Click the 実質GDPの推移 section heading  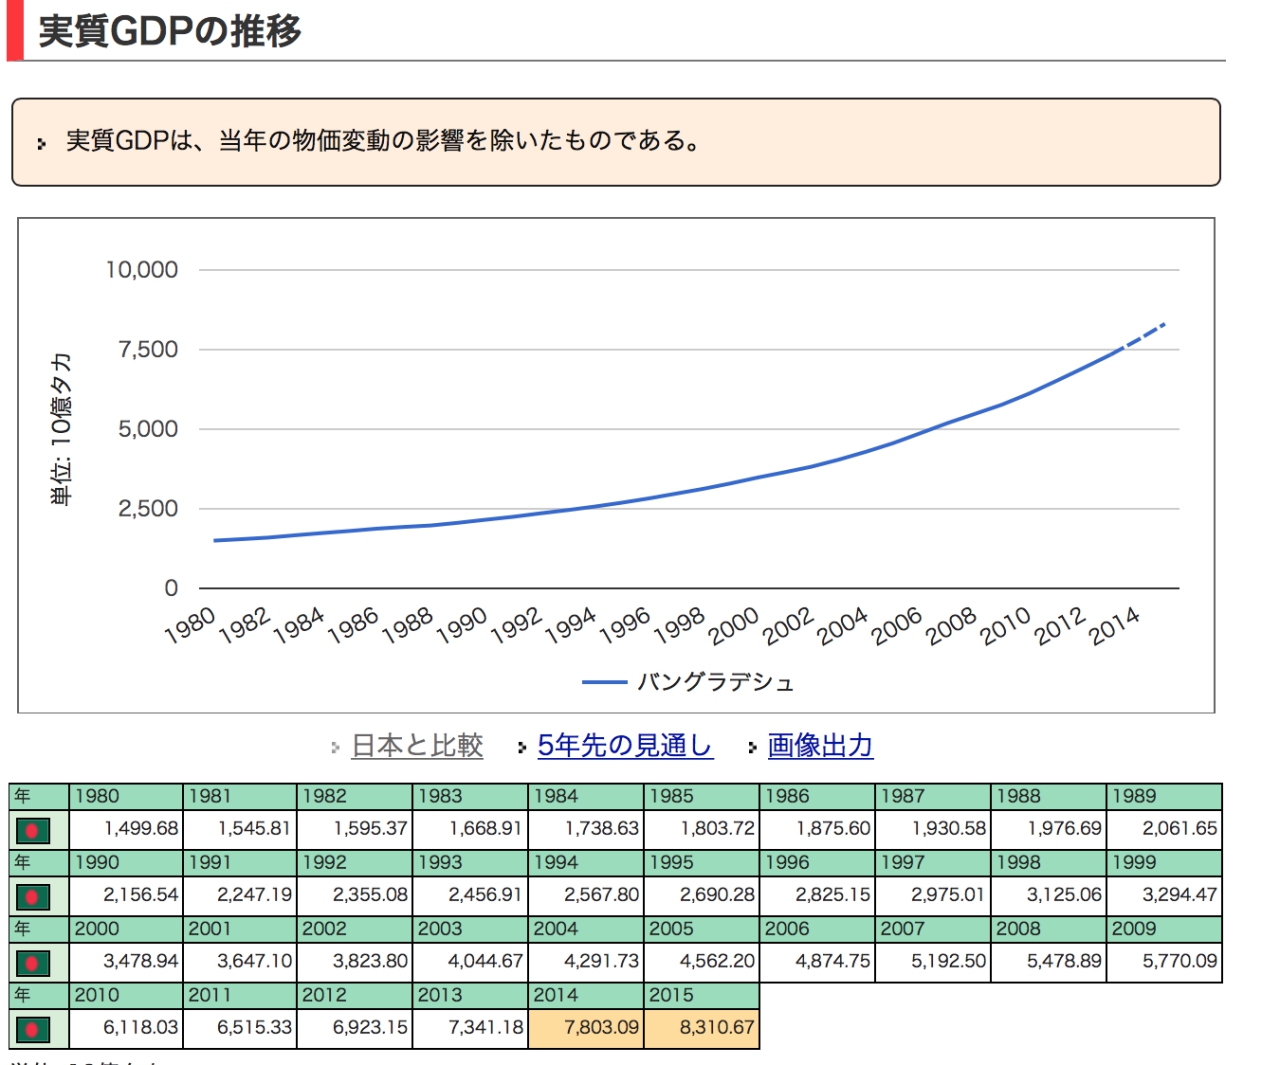169,31
